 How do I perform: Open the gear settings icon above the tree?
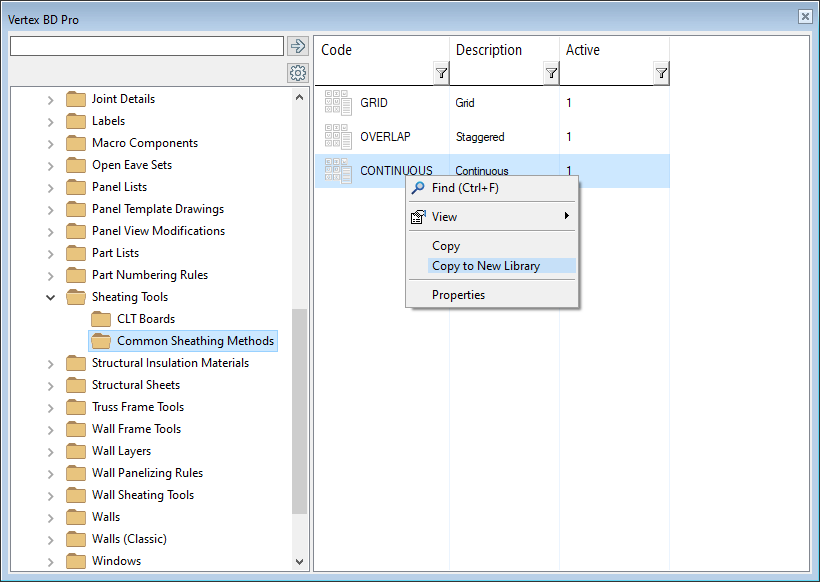[x=297, y=73]
